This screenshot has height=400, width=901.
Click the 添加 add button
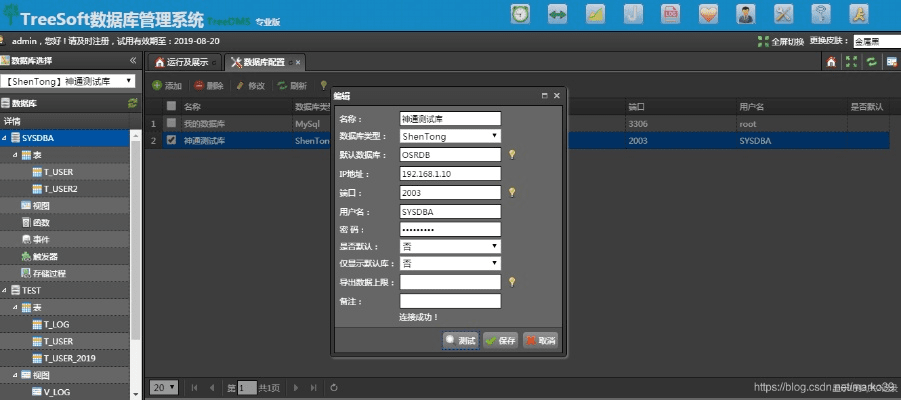(x=167, y=86)
